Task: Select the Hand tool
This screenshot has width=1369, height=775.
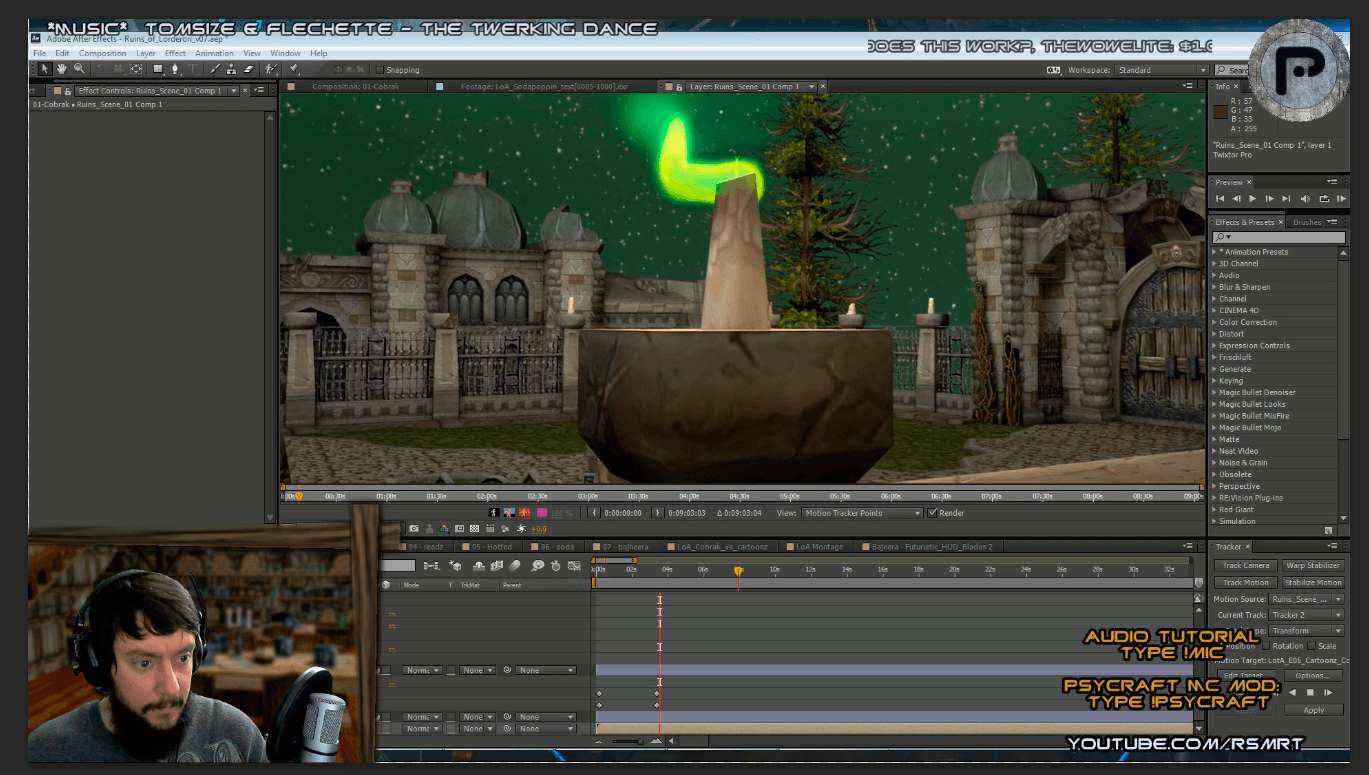Action: point(62,69)
